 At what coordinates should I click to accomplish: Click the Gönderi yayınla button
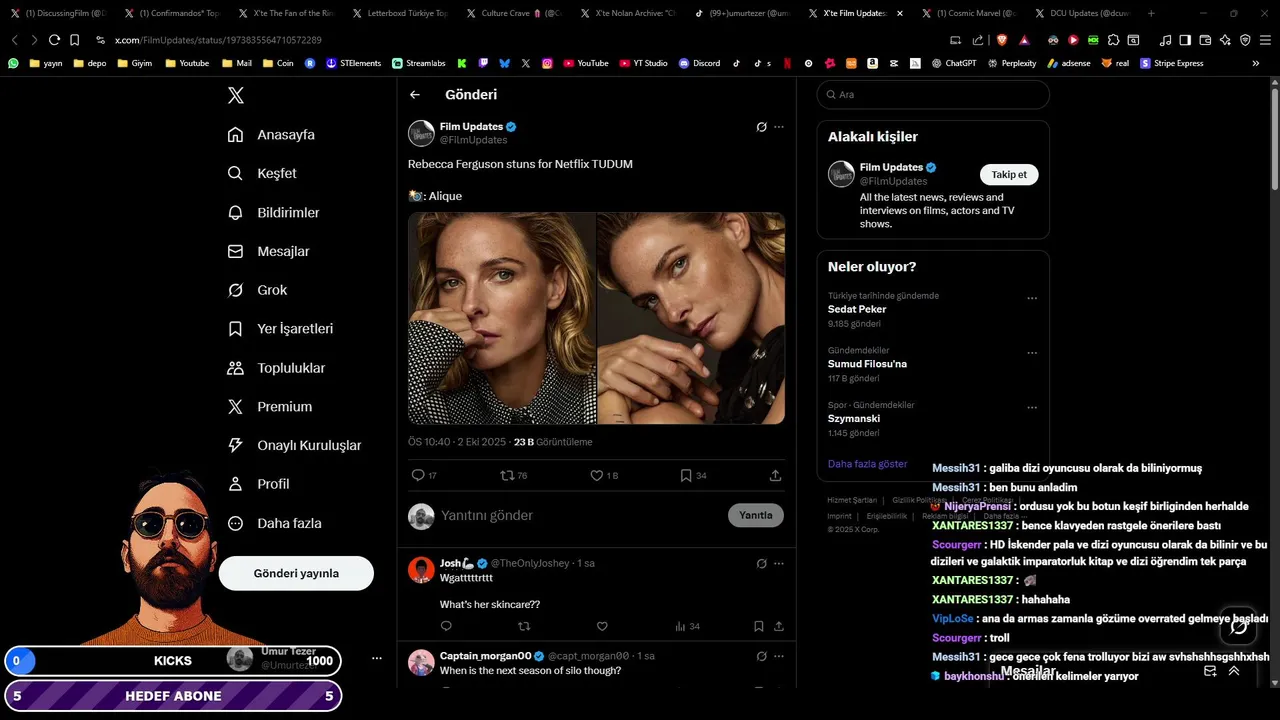(296, 573)
